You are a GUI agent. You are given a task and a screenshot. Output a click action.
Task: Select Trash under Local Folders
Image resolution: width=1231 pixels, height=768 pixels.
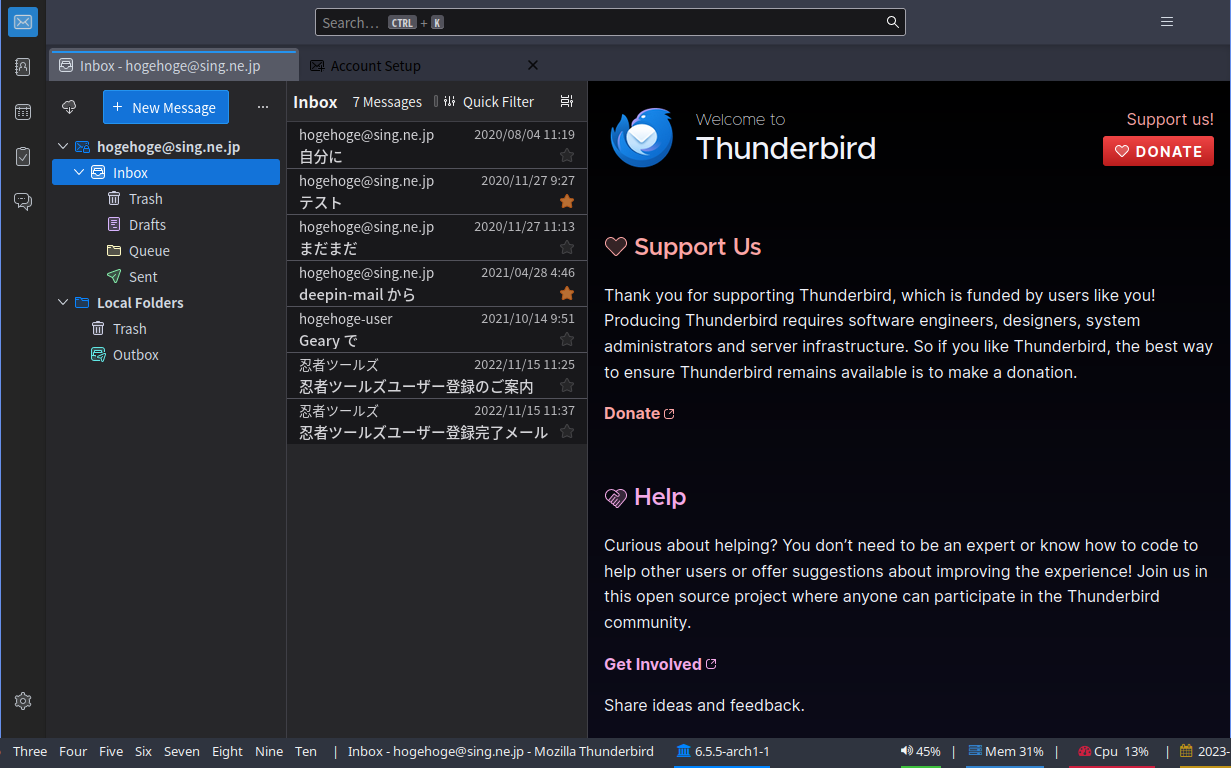coord(166,328)
